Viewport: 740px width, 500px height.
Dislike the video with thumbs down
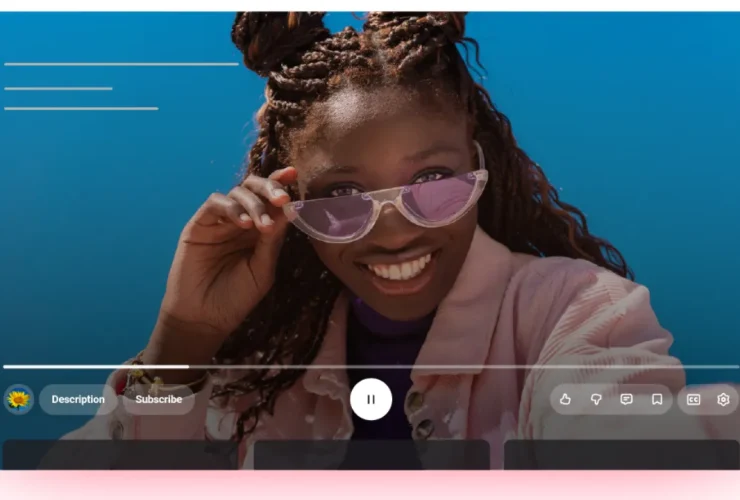[x=596, y=399]
